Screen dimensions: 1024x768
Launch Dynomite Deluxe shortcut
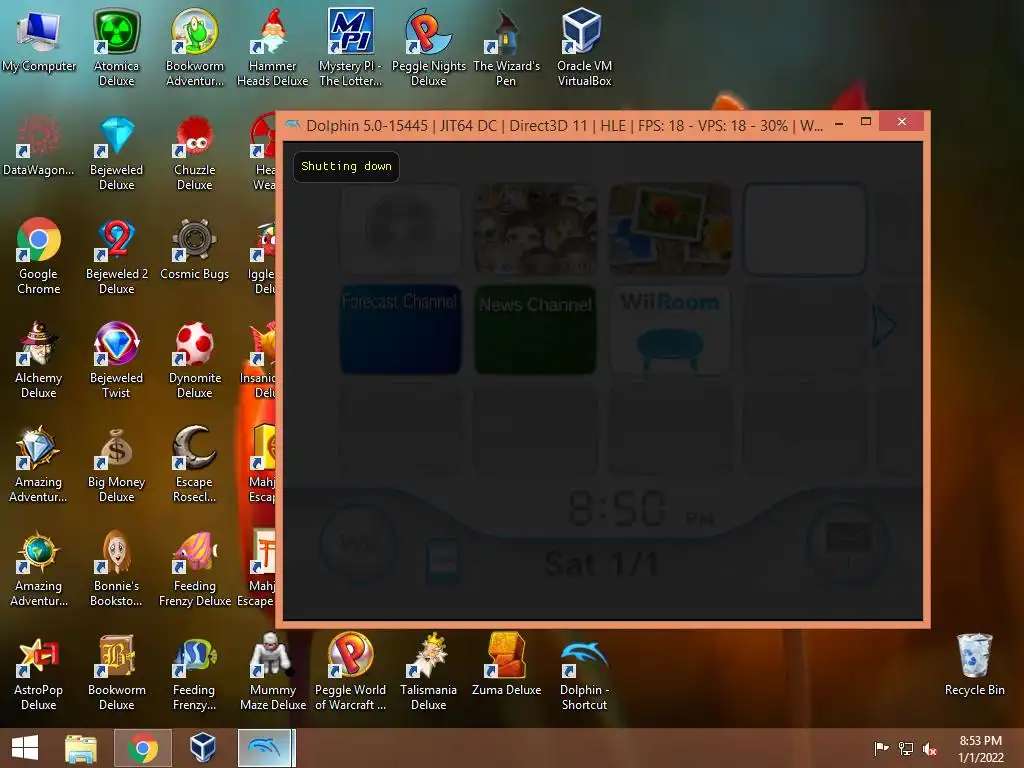click(x=195, y=360)
